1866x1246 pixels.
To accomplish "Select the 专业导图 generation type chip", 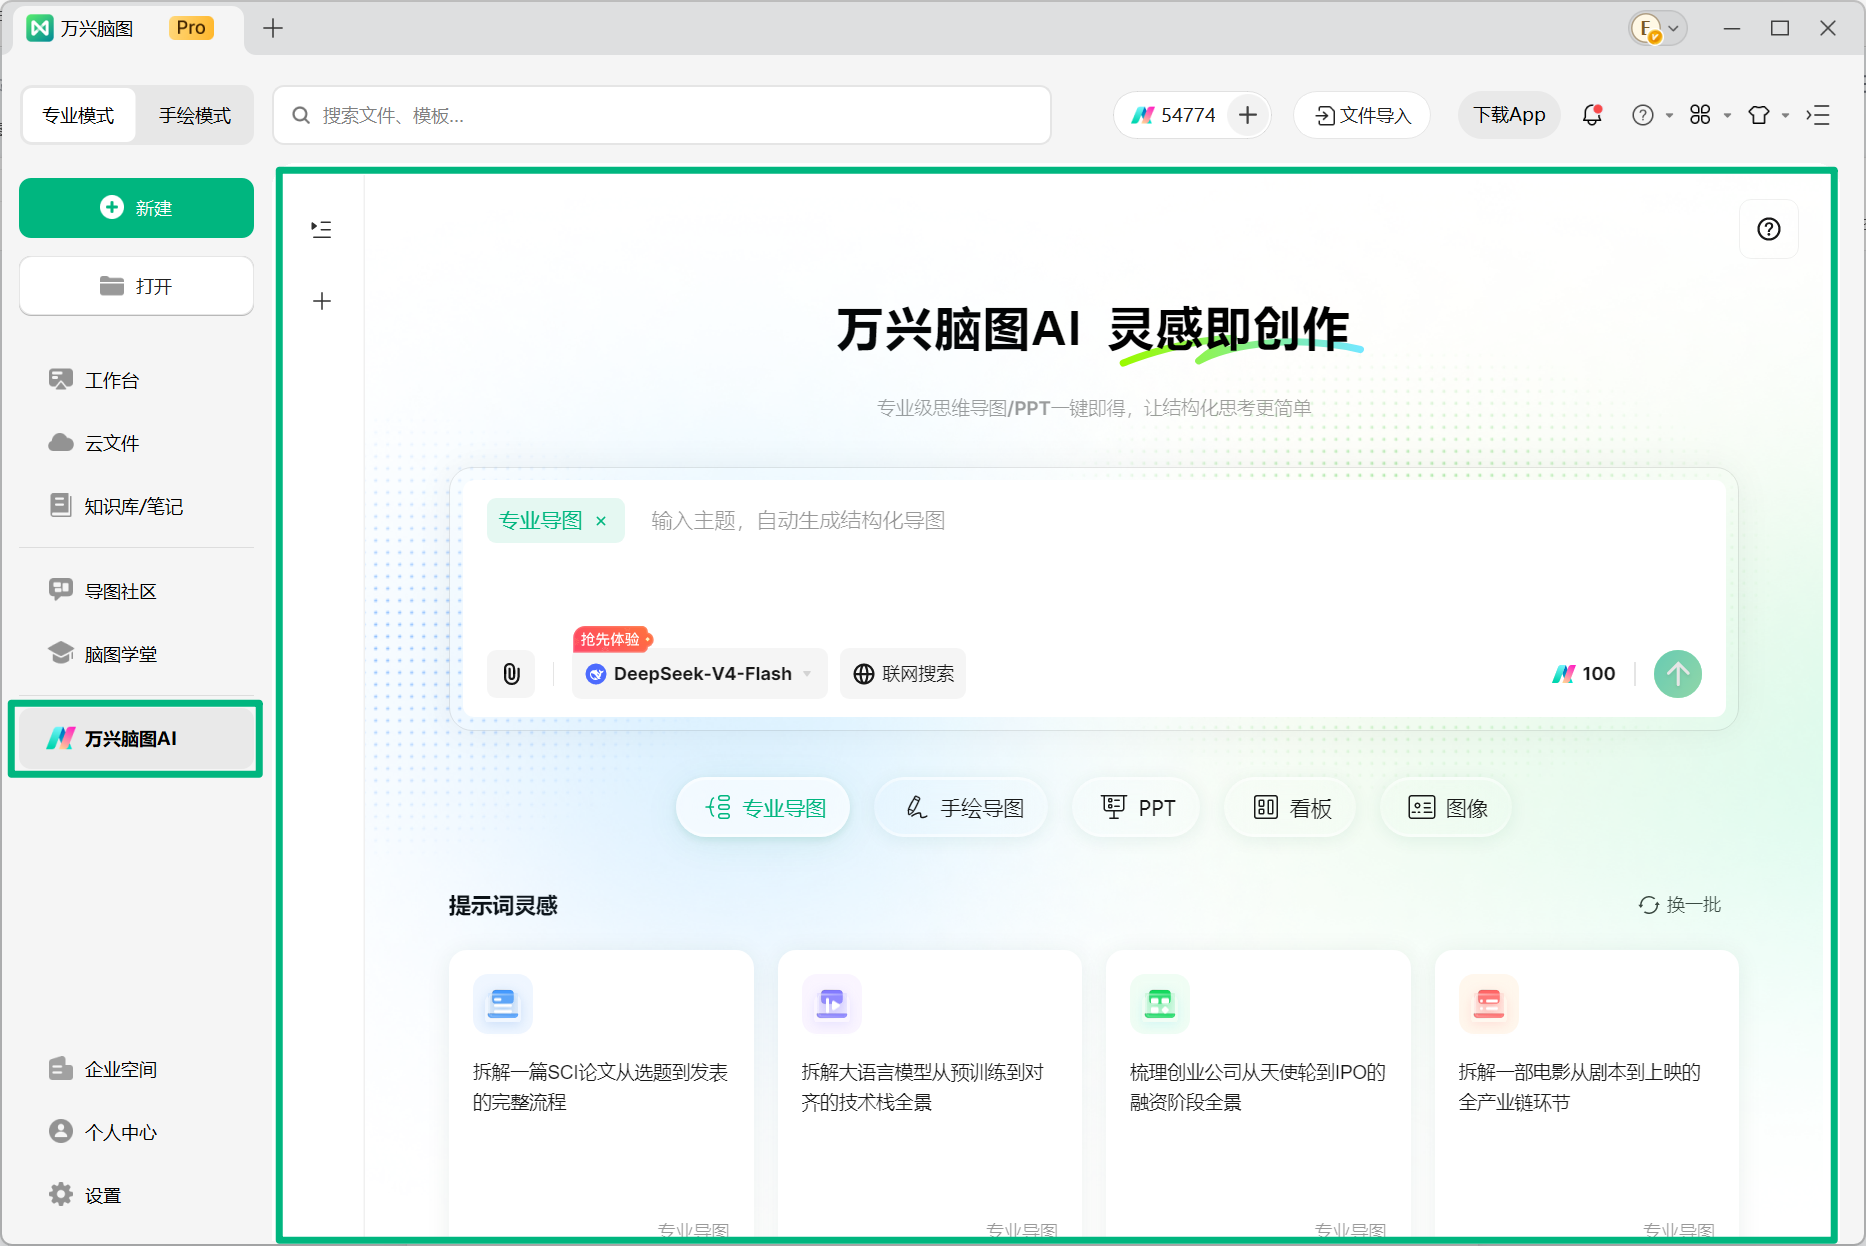I will point(763,808).
